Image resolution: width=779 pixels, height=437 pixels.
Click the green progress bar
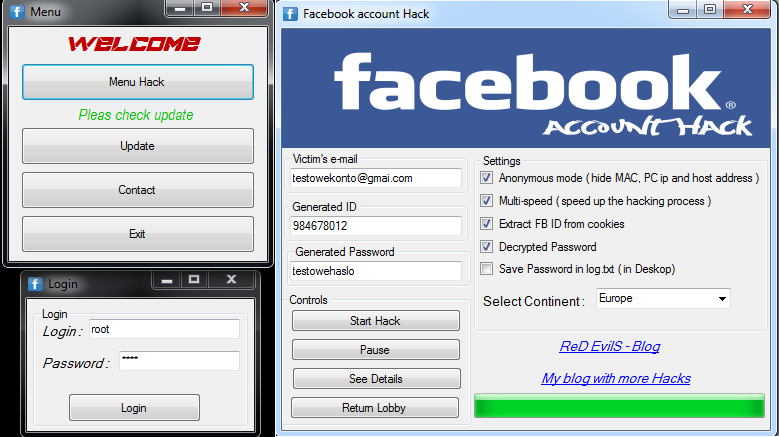click(x=619, y=406)
